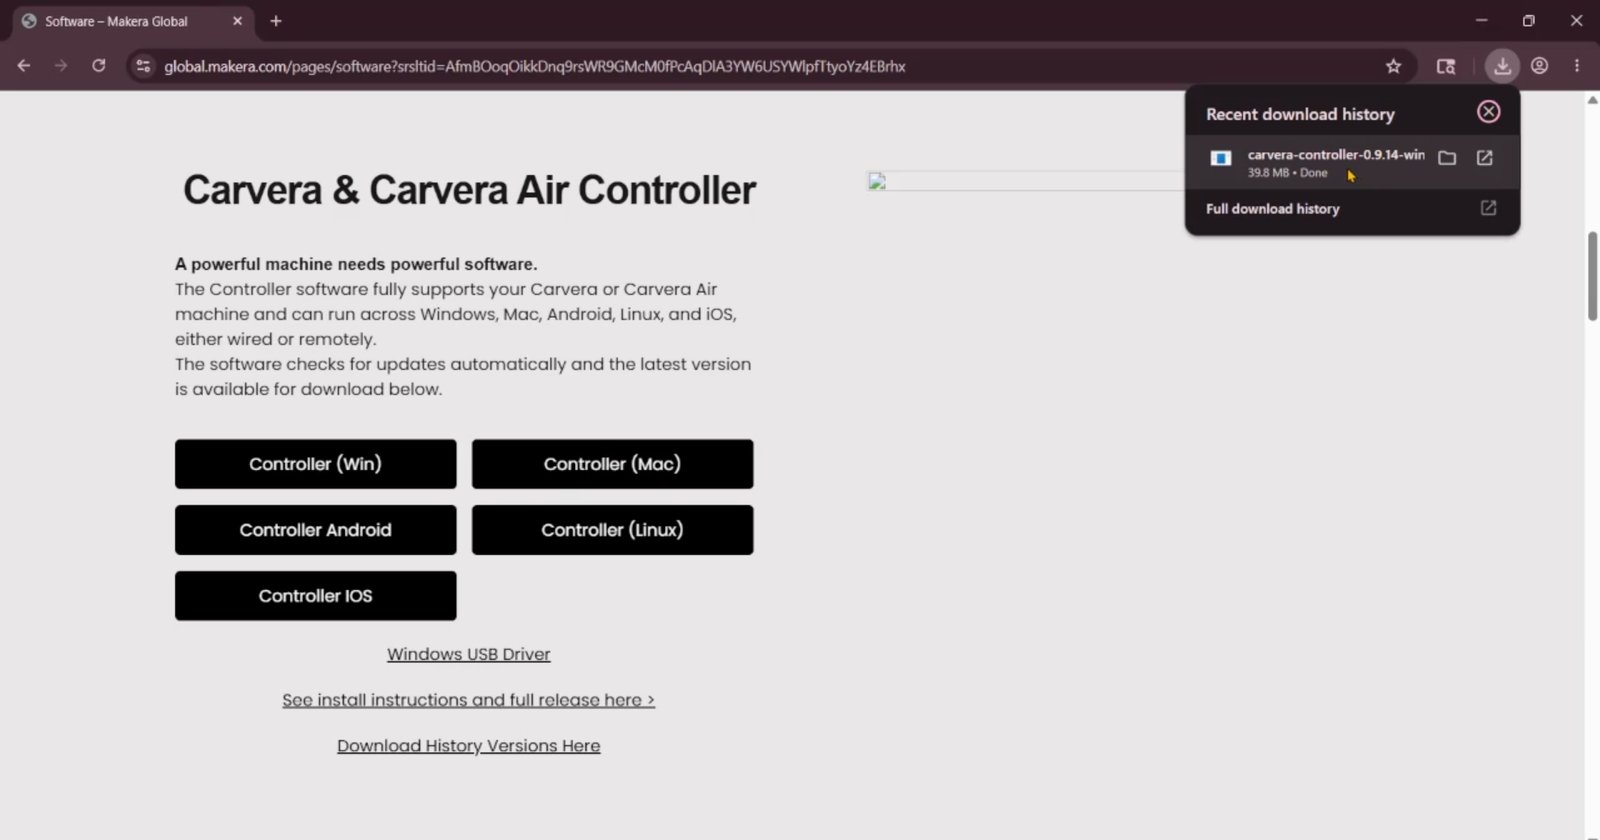Click the carvera-controller file icon
Viewport: 1600px width, 840px height.
[1220, 159]
